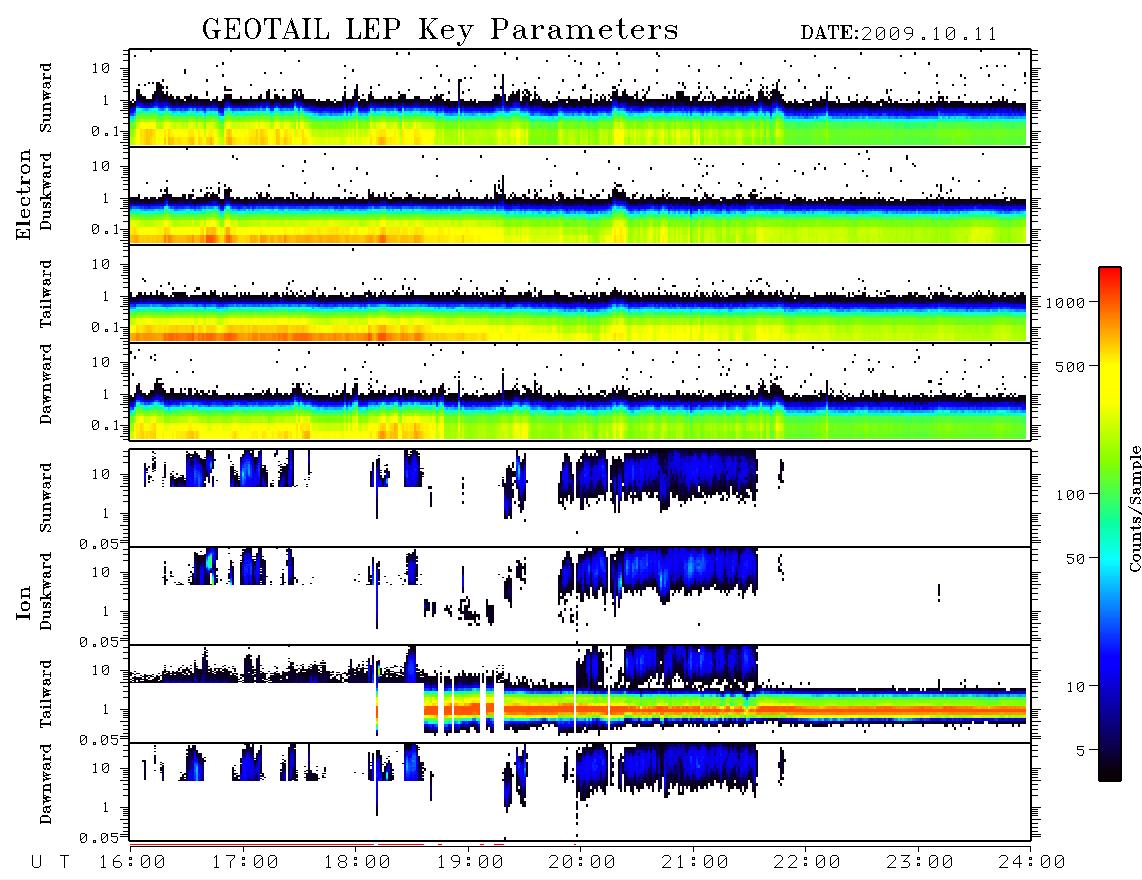The image size is (1142, 880).
Task: Click the Electron Sunward panel label
Action: 46,98
